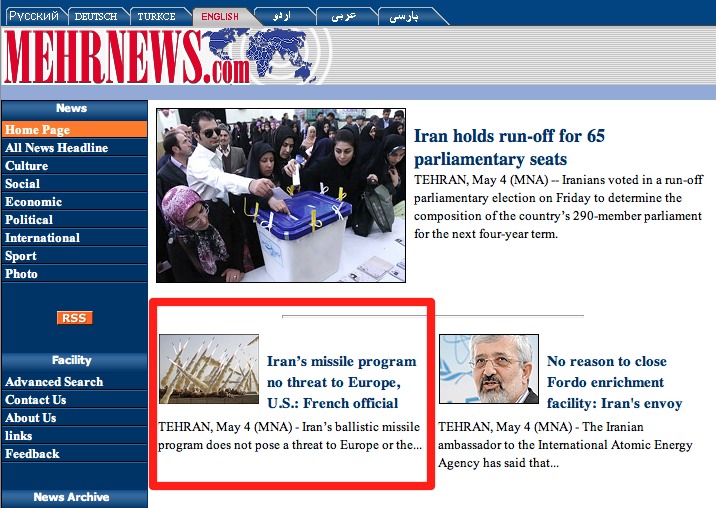This screenshot has height=508, width=716.
Task: Click the Facility sidebar header
Action: coord(74,360)
